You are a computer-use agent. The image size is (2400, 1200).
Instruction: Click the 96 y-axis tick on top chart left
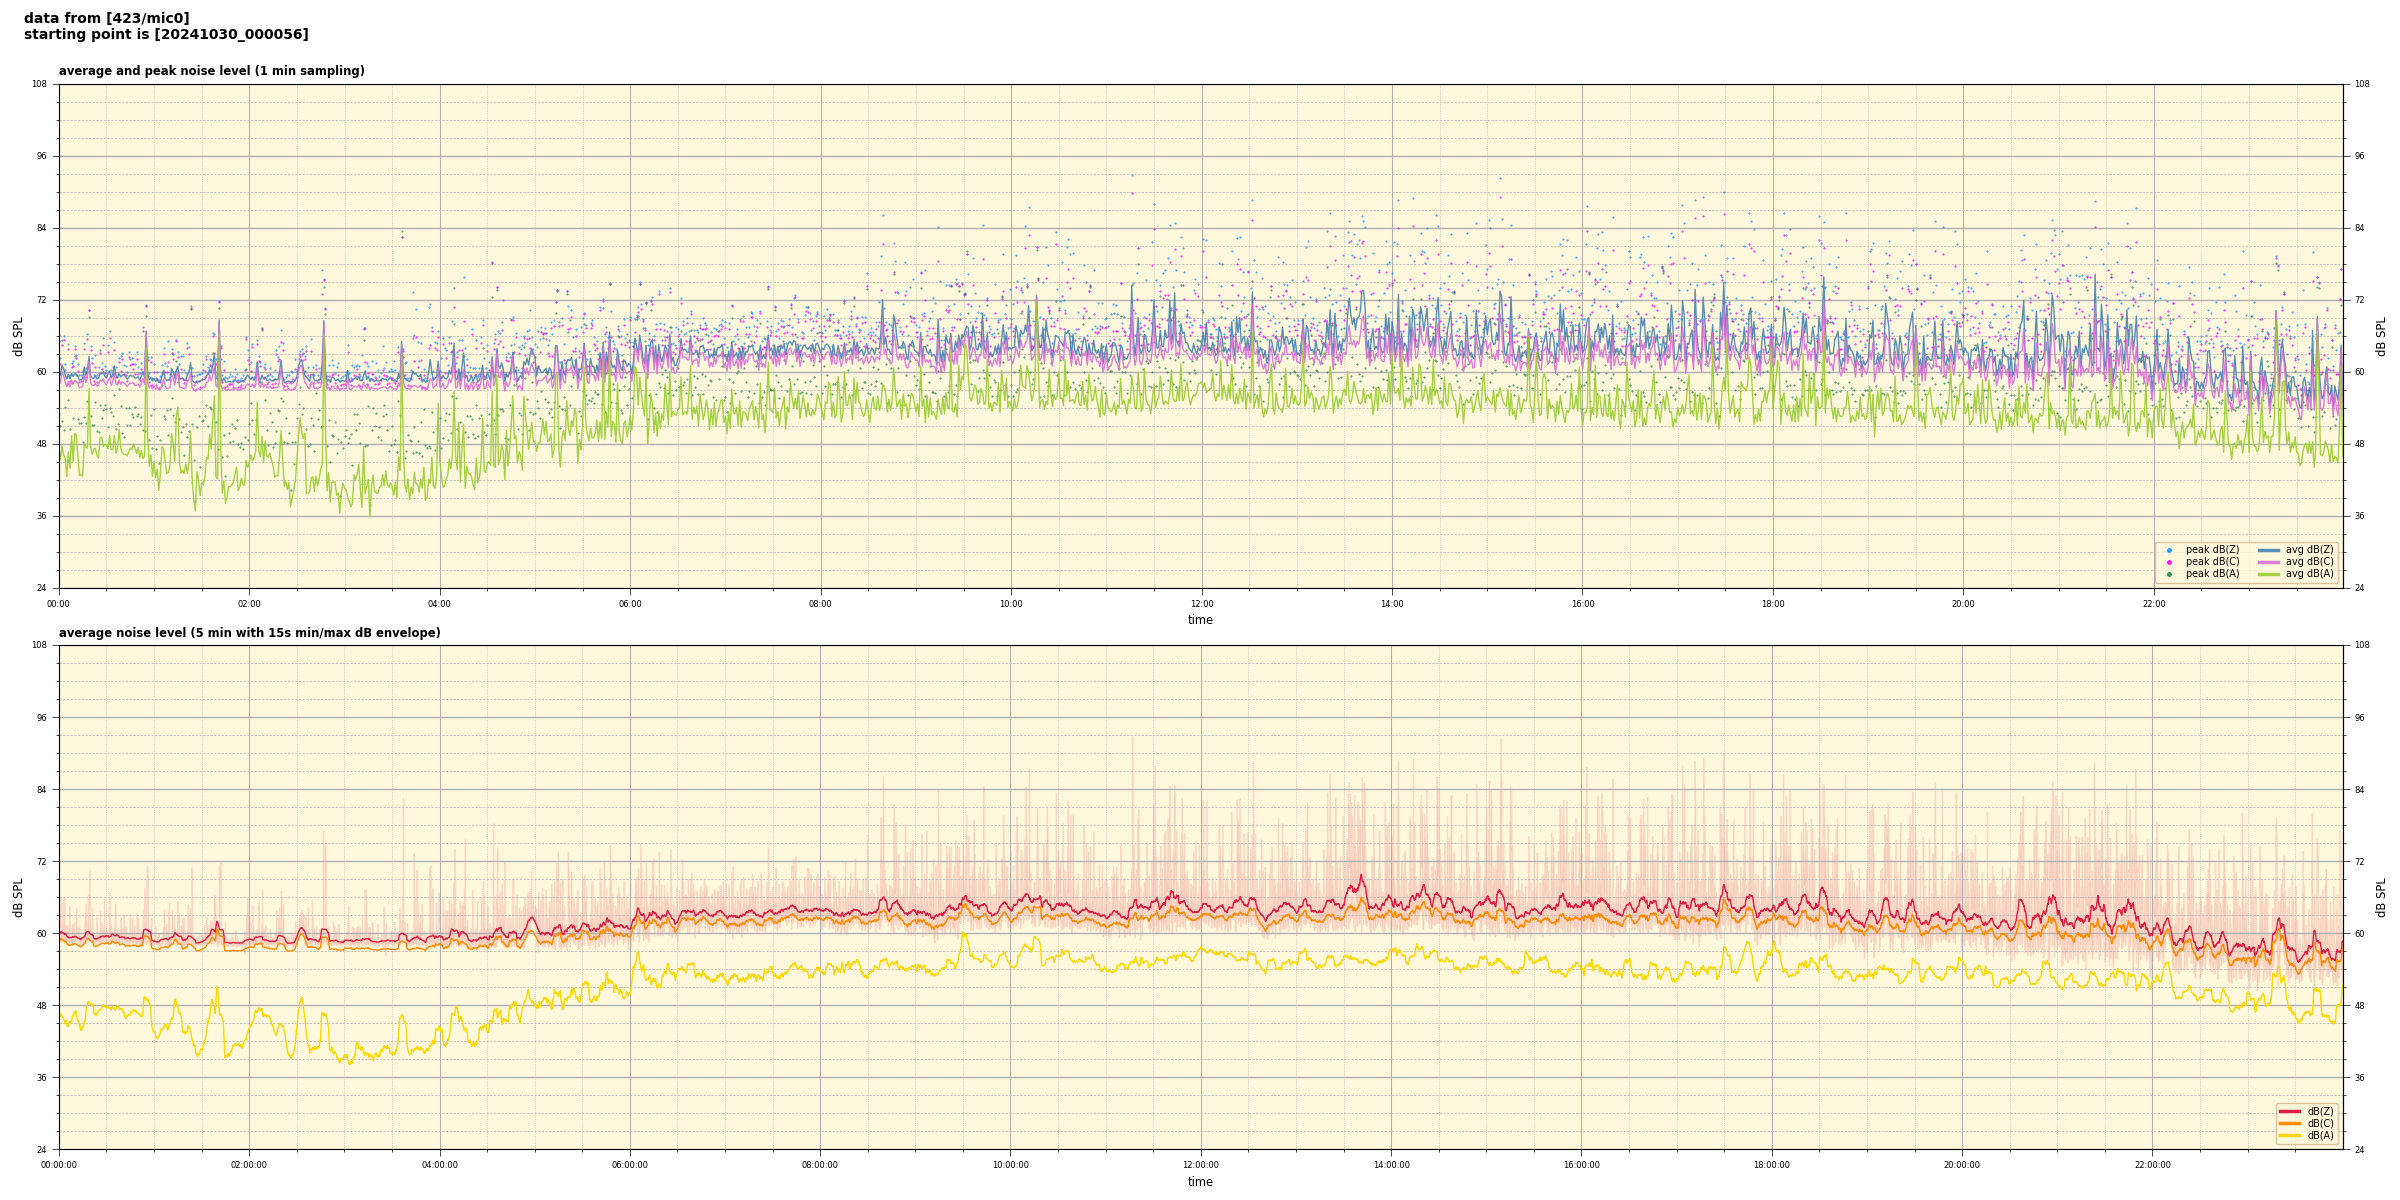(40, 156)
